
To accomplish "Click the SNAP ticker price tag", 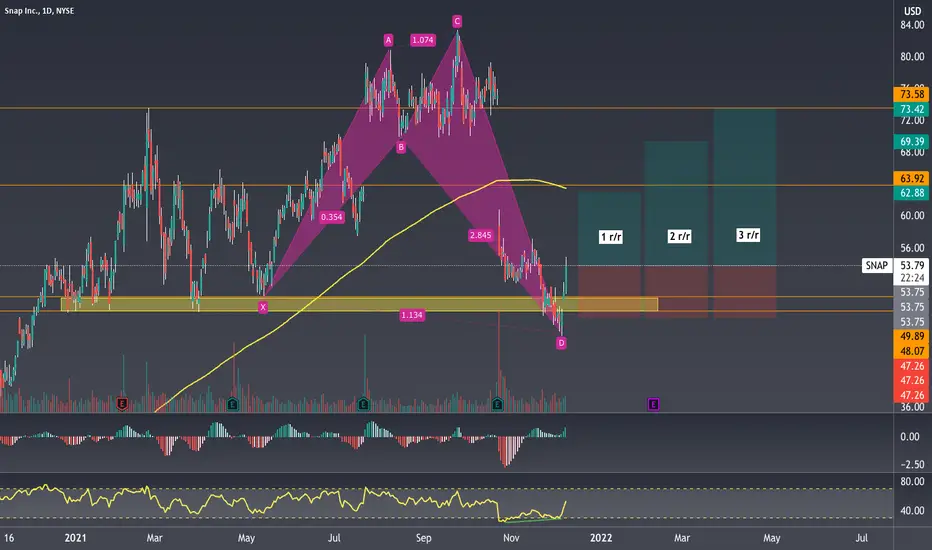I will point(877,265).
